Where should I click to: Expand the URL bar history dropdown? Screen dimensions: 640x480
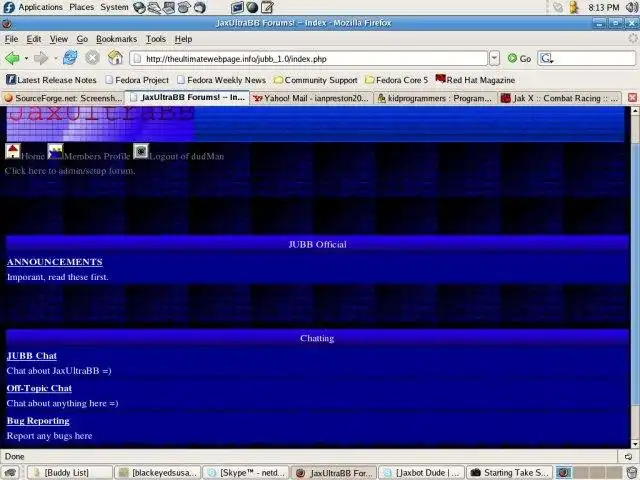coord(494,58)
